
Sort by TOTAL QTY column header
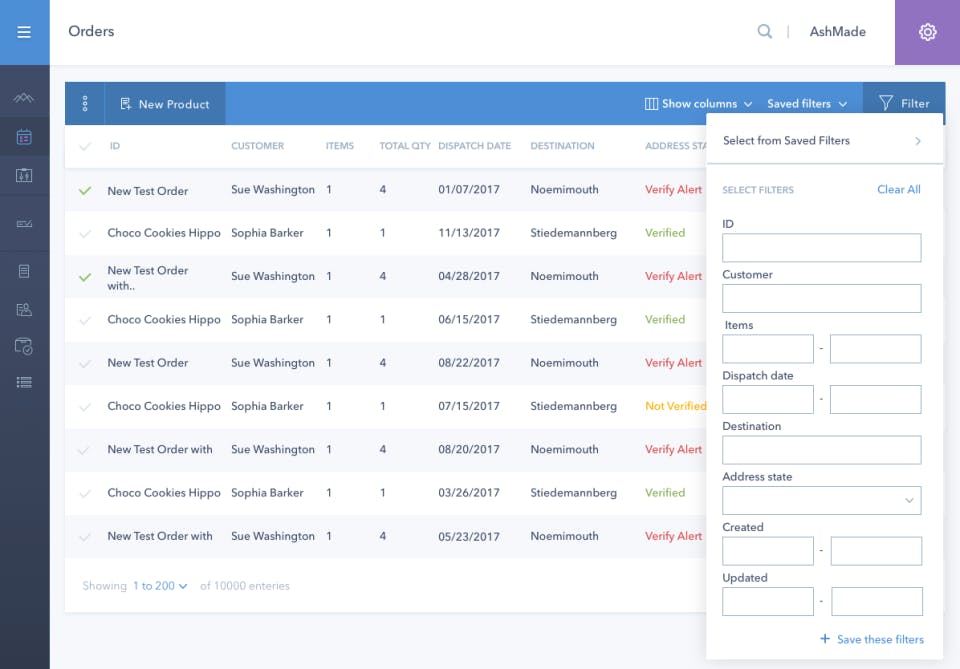click(405, 146)
